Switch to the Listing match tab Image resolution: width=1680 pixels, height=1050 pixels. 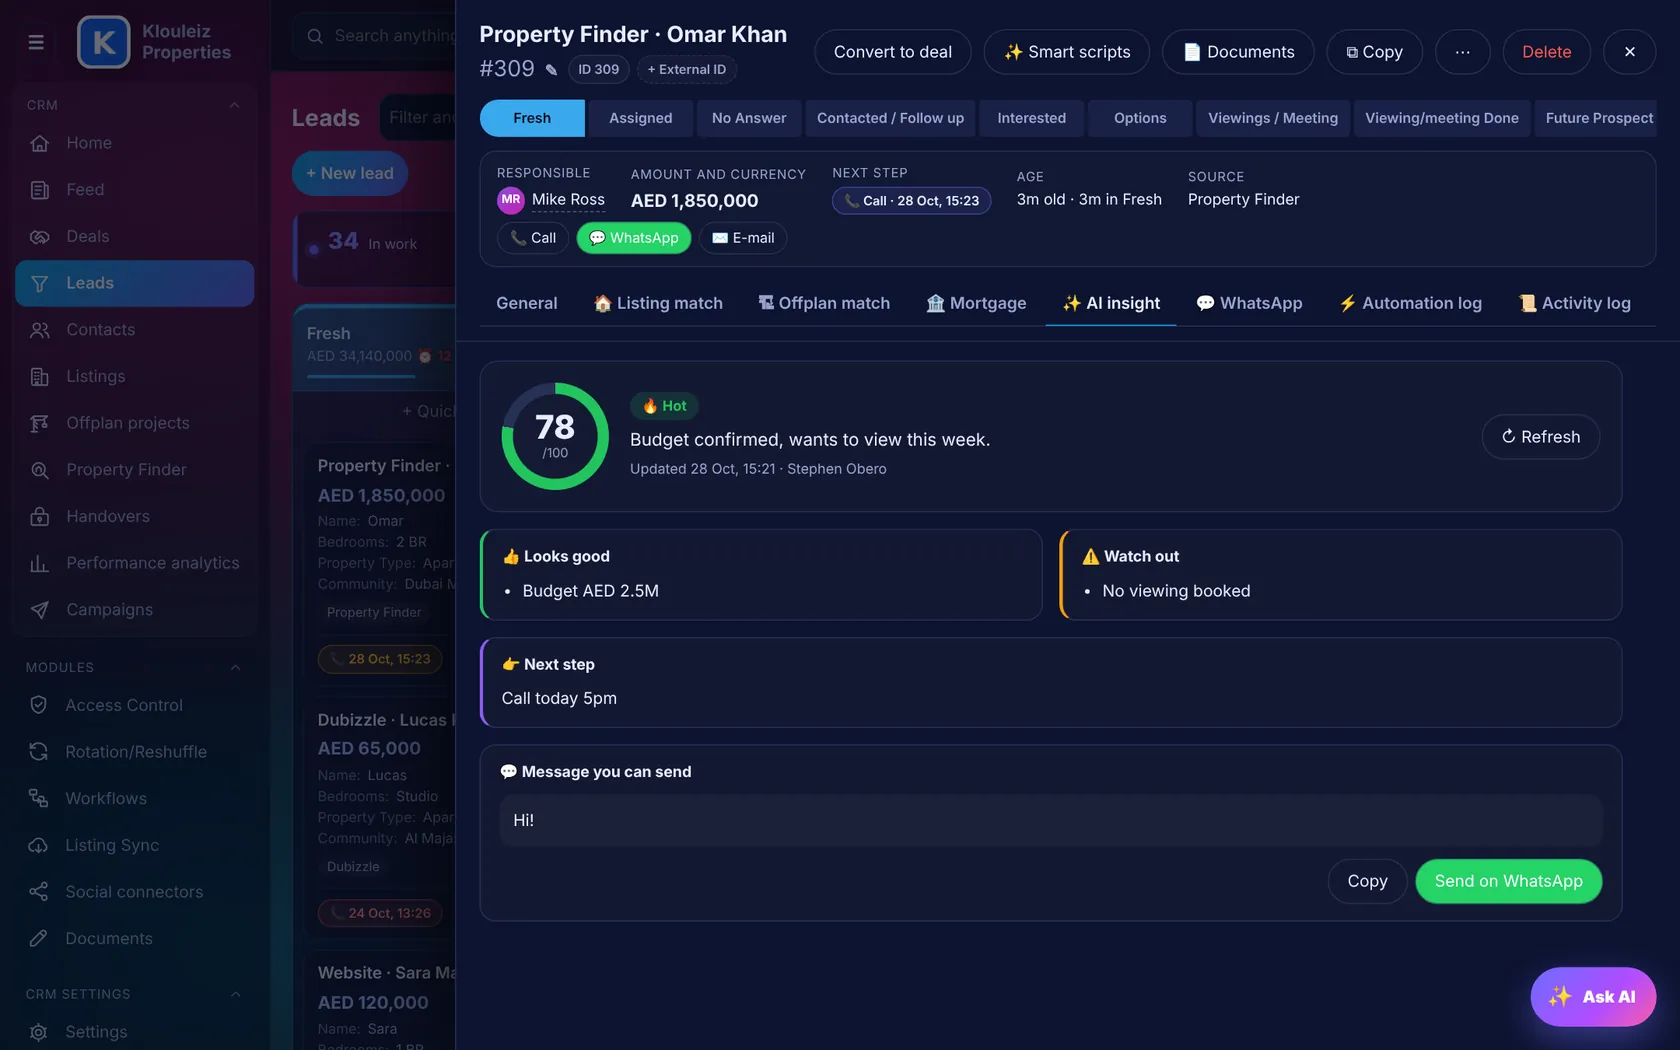[x=658, y=303]
